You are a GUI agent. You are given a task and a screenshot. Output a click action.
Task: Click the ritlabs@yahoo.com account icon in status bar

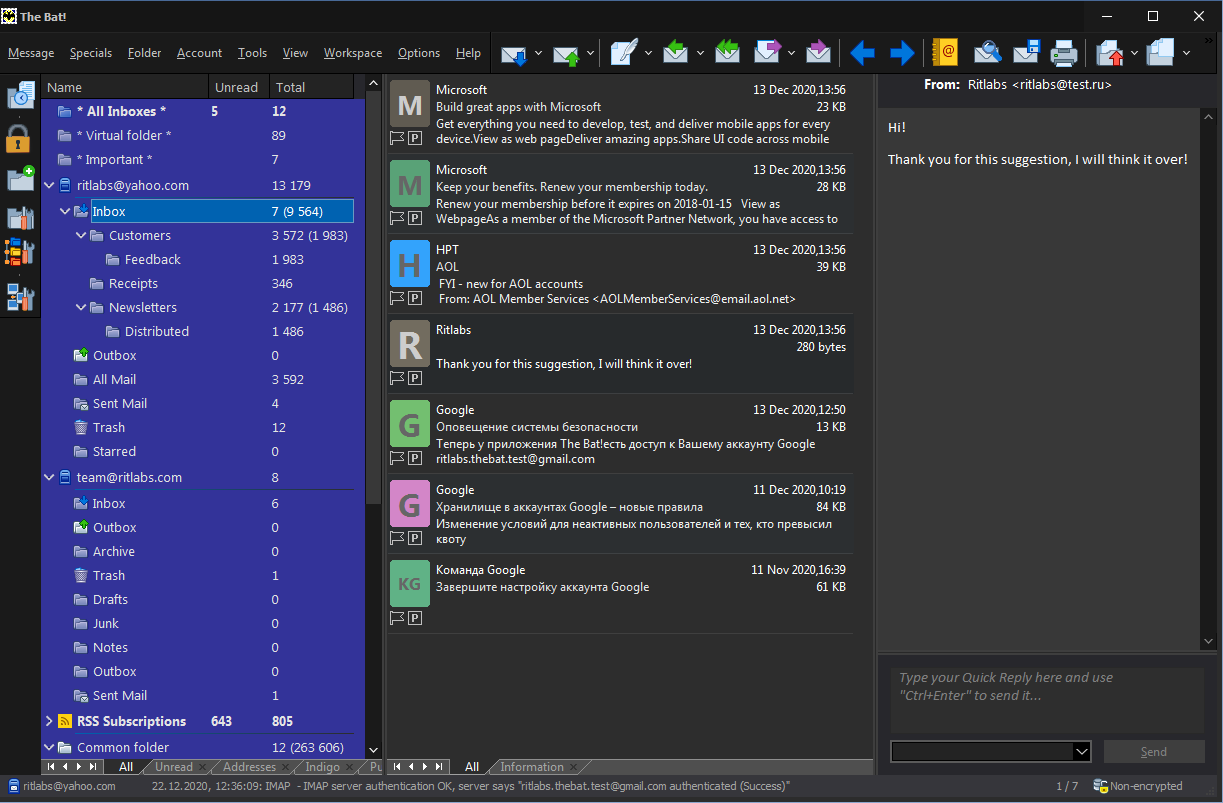pyautogui.click(x=13, y=786)
